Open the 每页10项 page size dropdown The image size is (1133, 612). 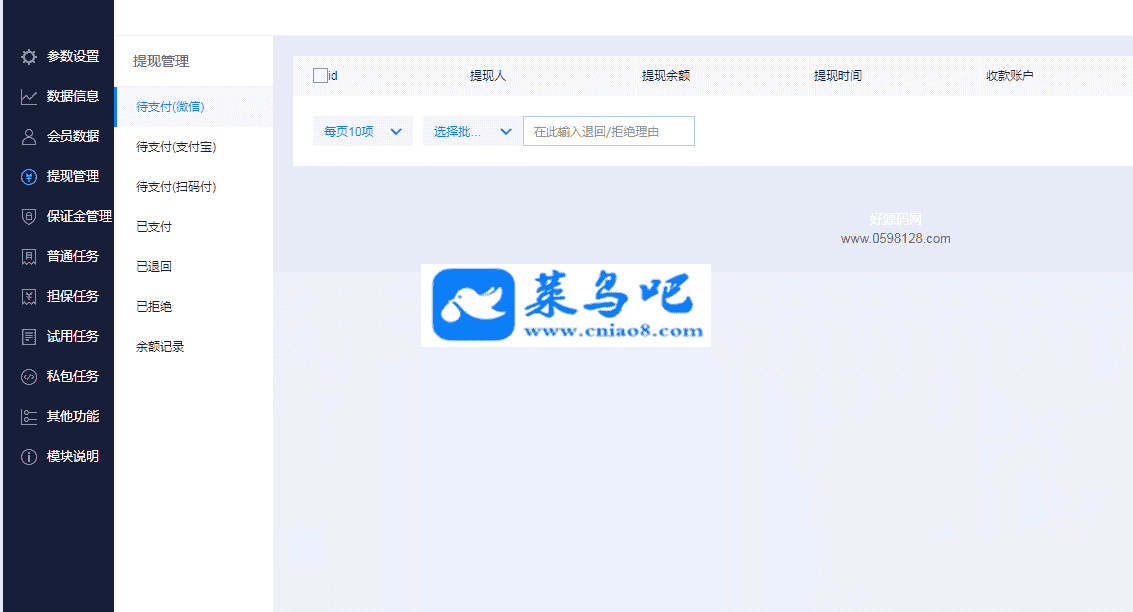pos(362,131)
